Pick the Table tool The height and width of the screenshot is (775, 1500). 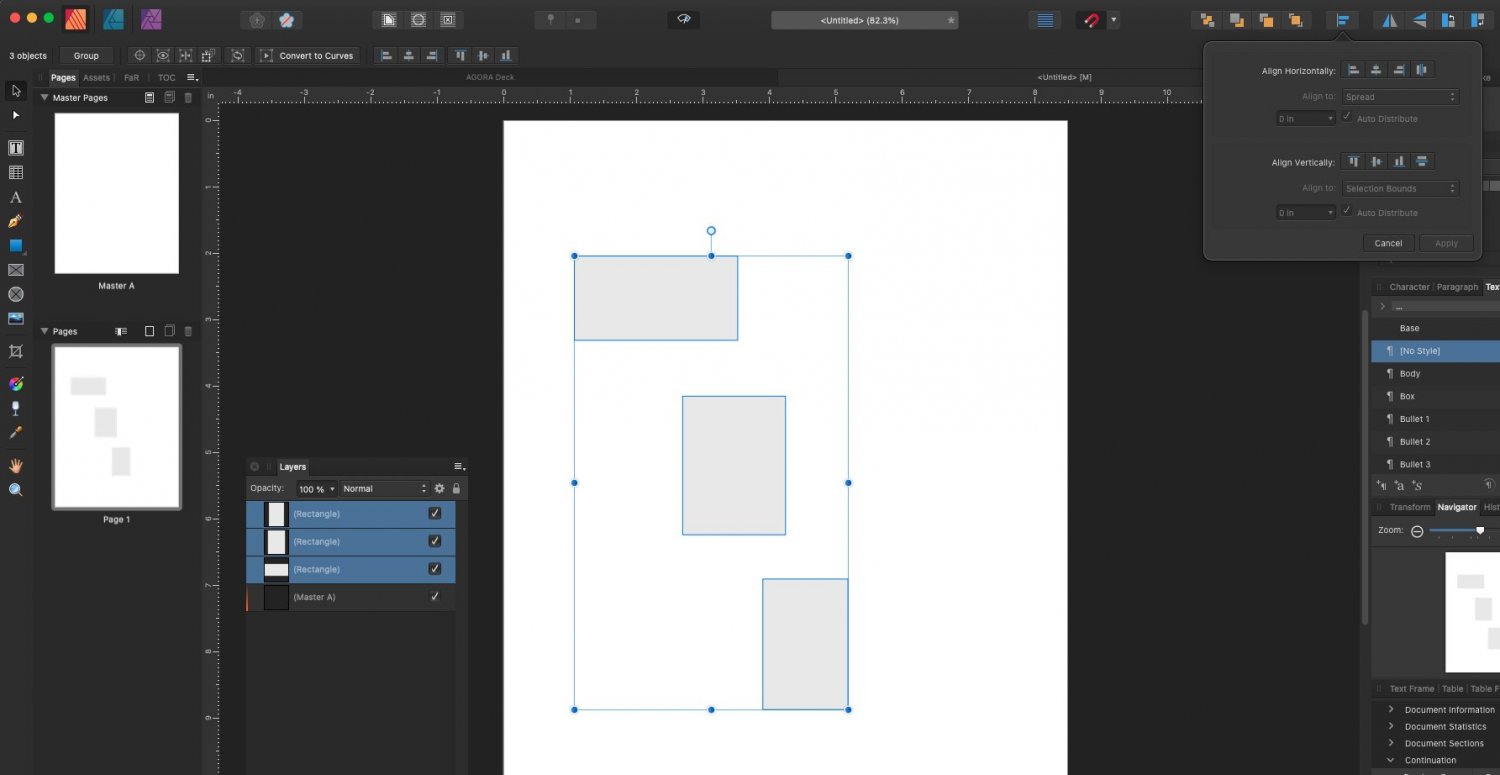[15, 172]
